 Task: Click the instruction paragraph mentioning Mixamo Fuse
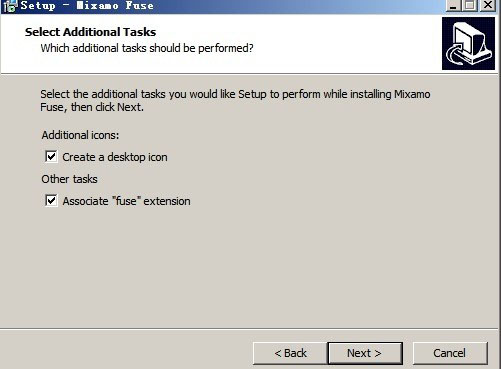coord(235,101)
